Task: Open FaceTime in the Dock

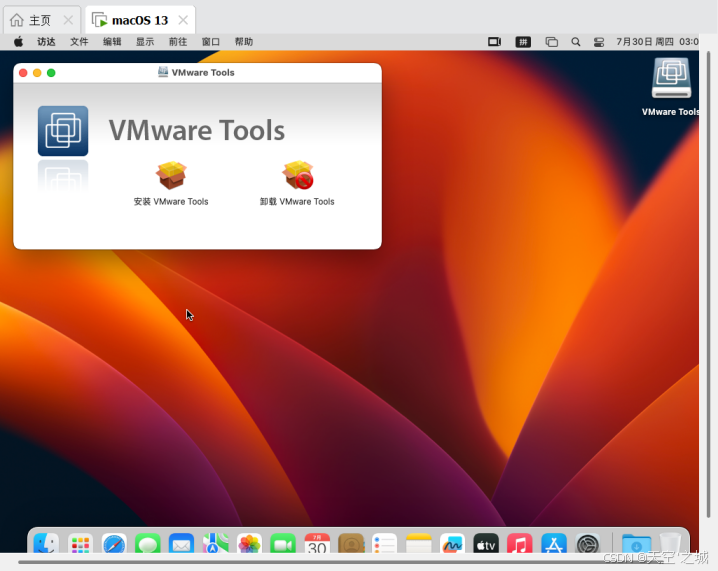Action: coord(283,544)
